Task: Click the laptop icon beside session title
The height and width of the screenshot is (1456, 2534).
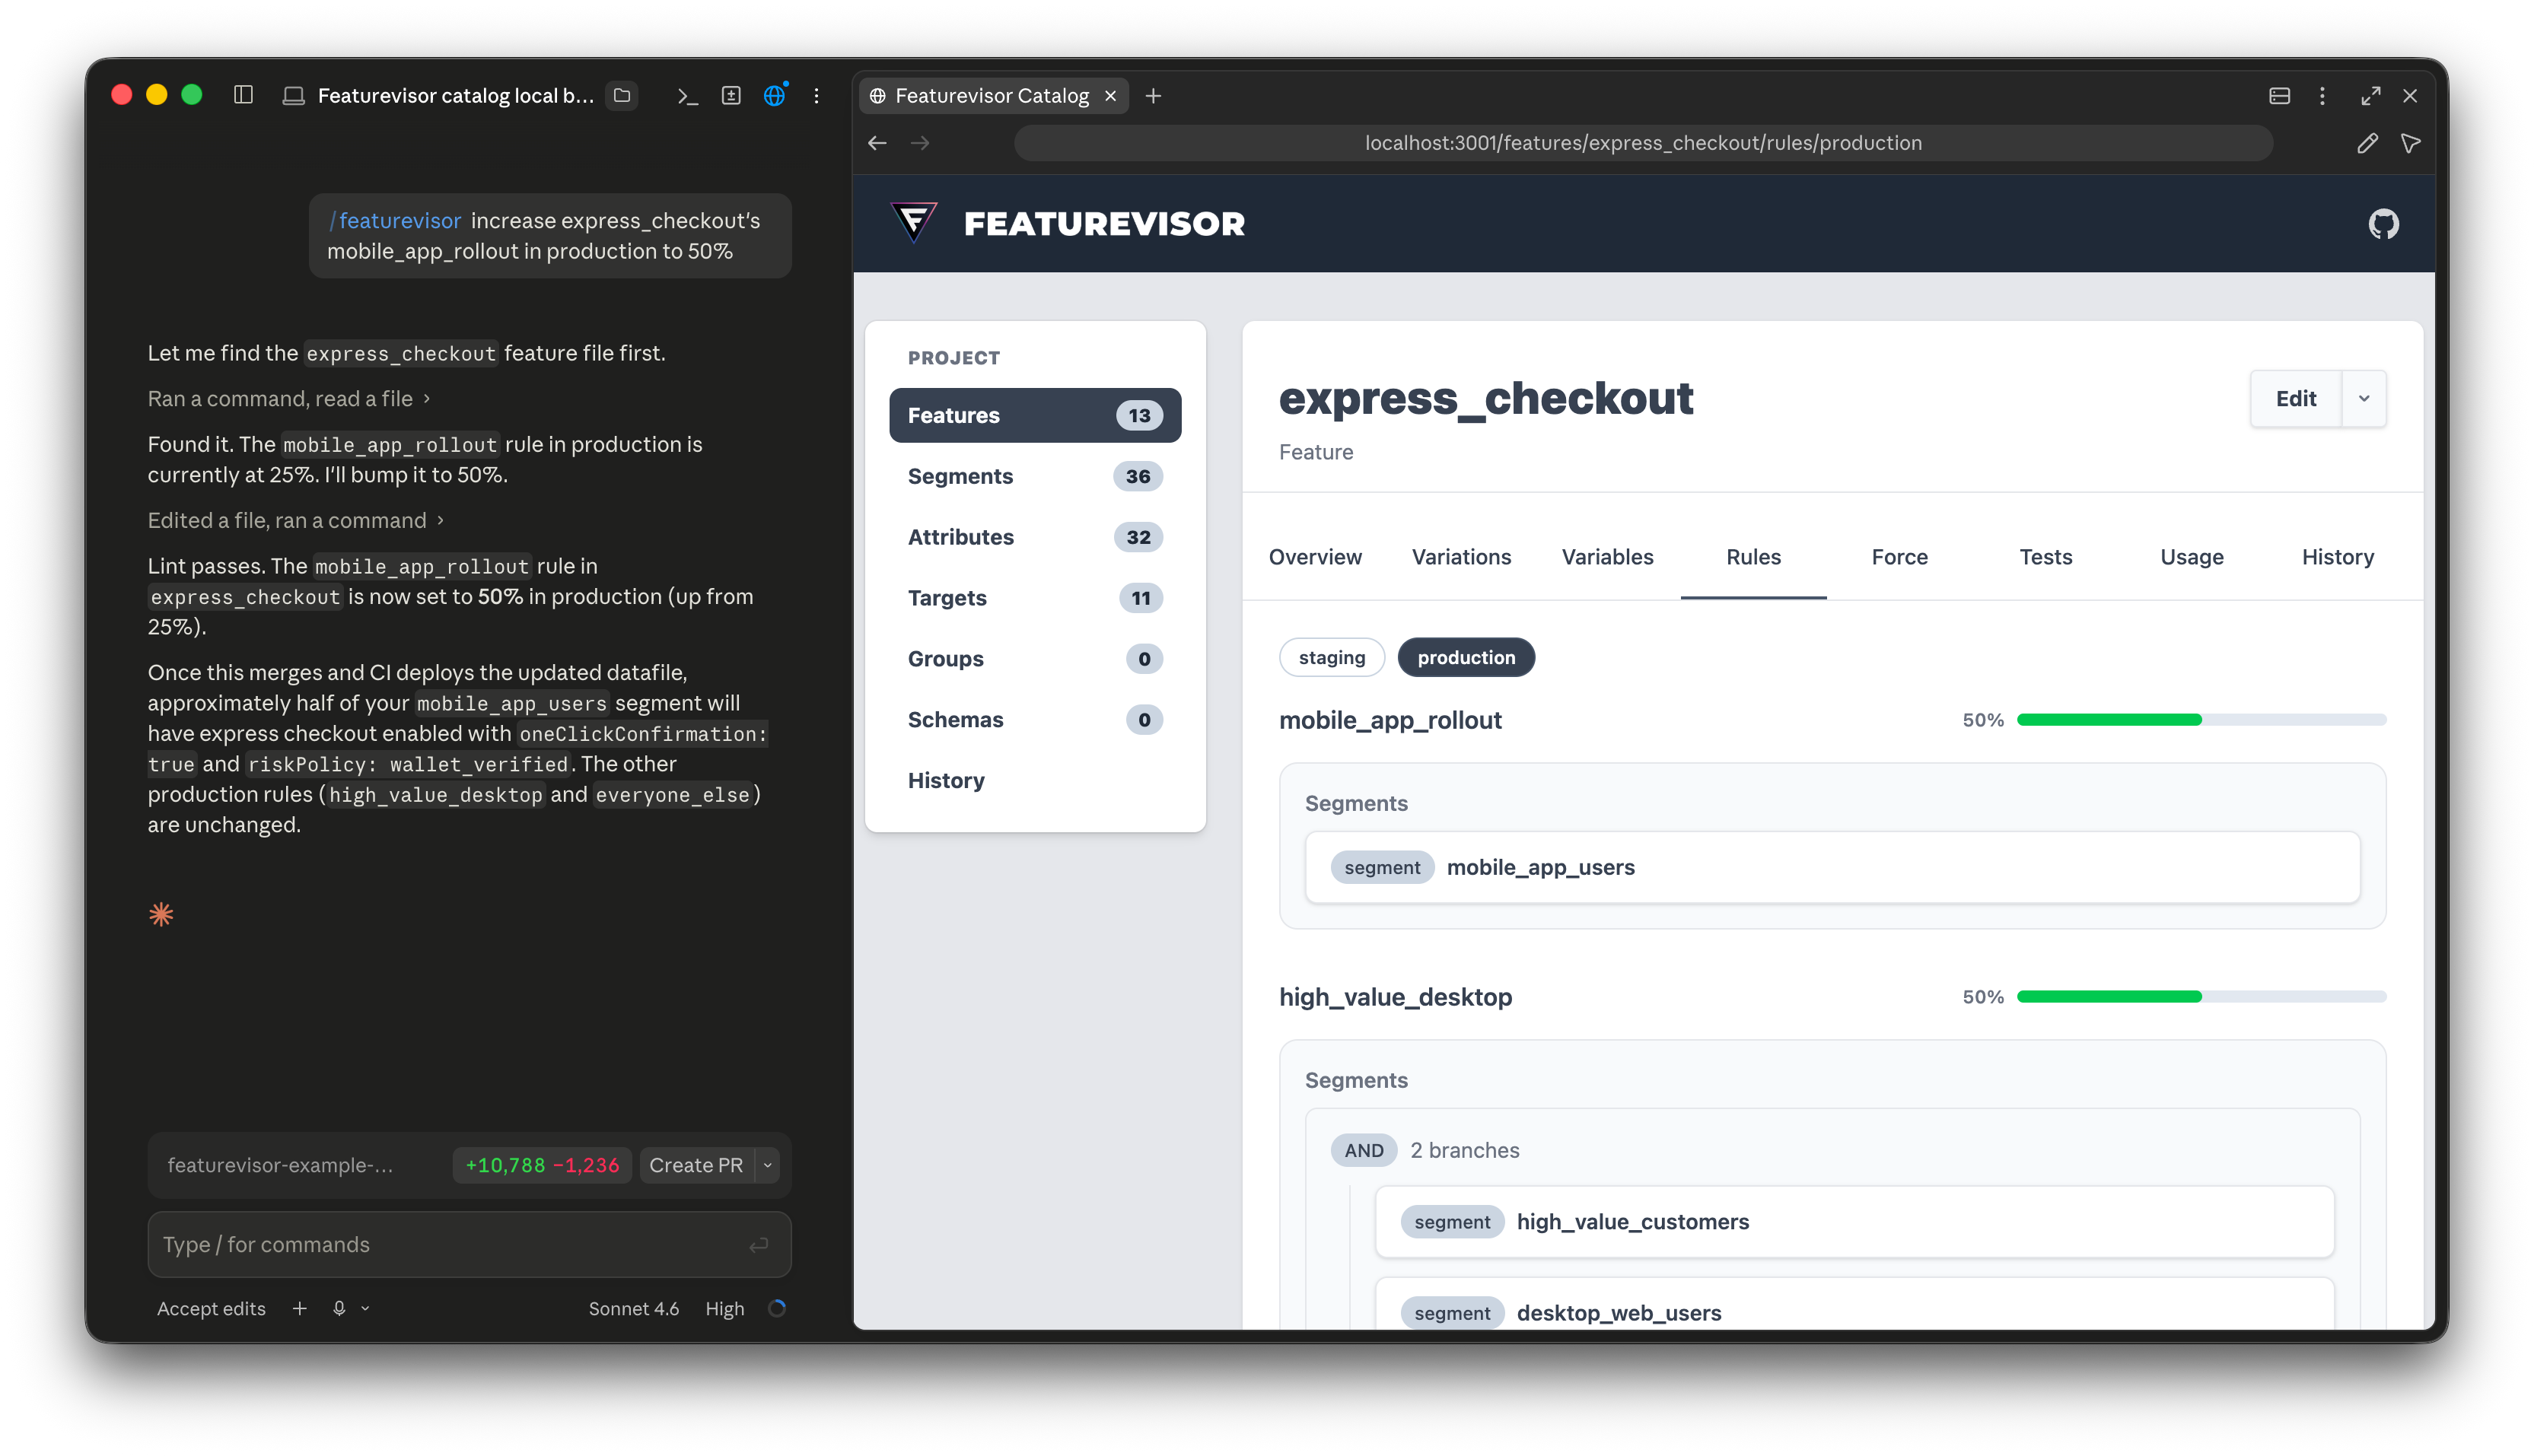Action: (293, 96)
